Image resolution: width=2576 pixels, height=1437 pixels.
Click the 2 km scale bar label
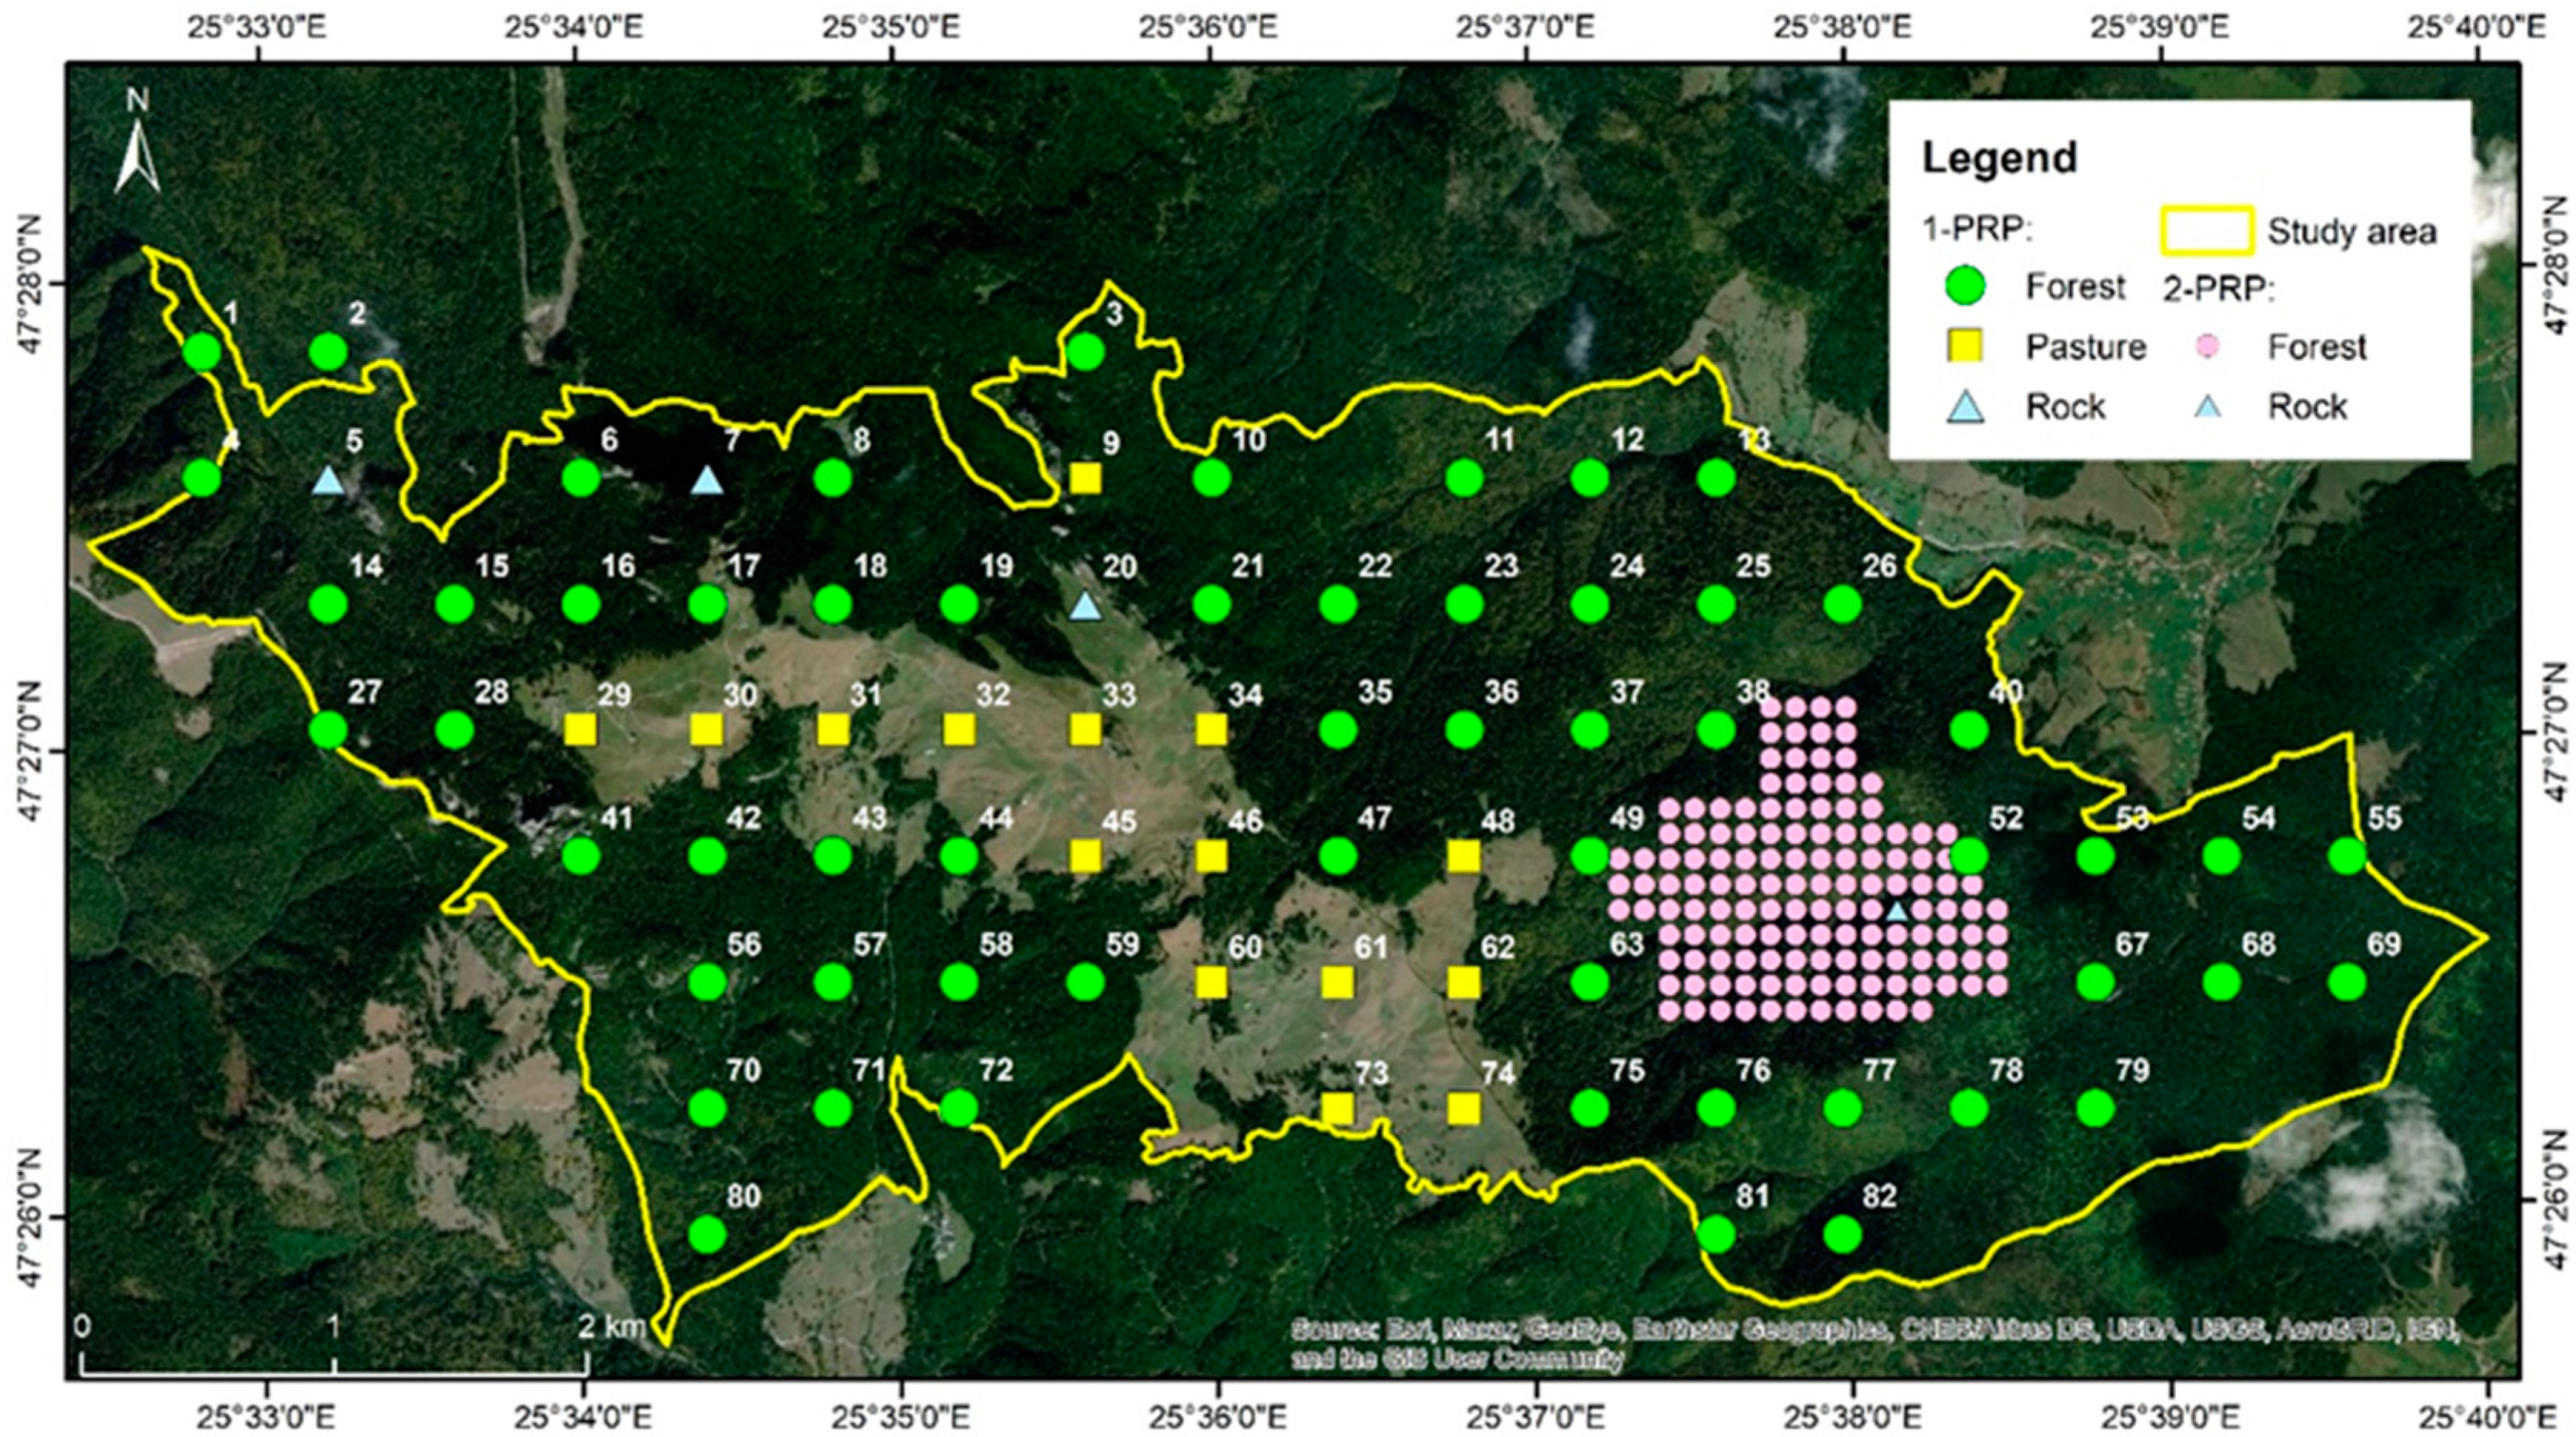coord(612,1328)
